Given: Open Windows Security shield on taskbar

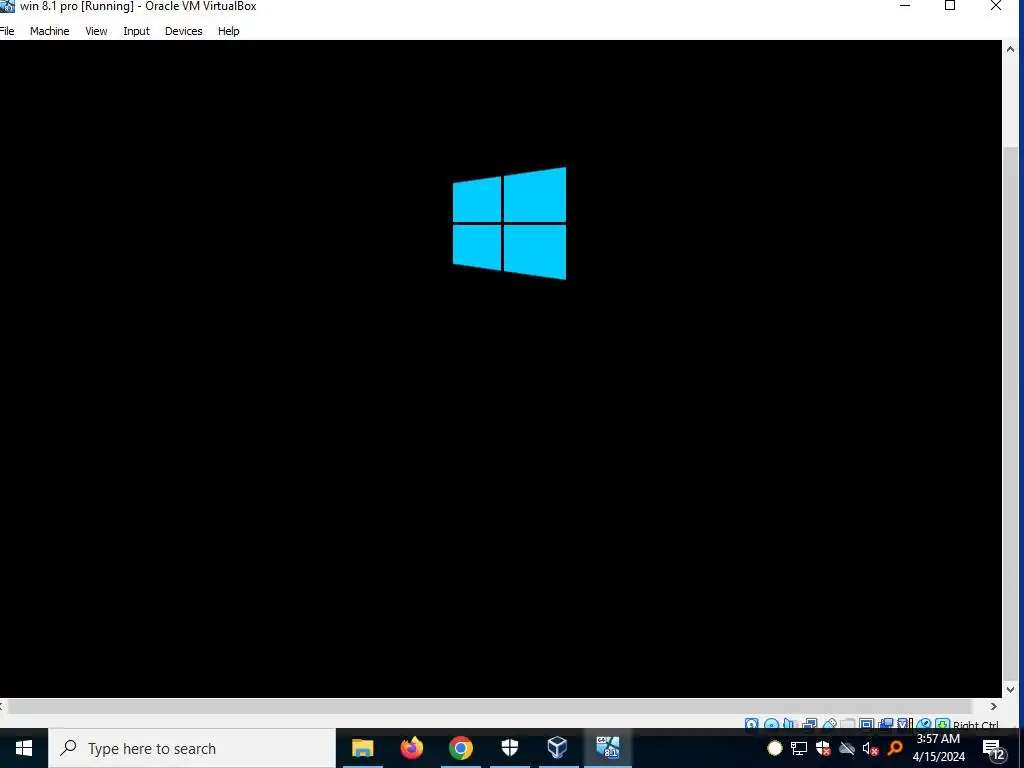Looking at the screenshot, I should point(509,748).
